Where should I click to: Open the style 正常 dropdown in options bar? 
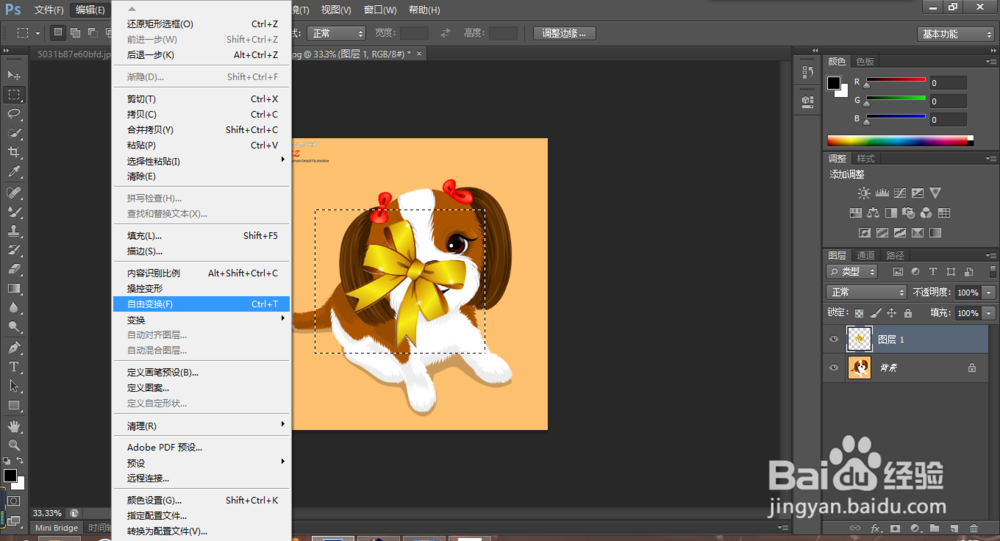pyautogui.click(x=335, y=33)
